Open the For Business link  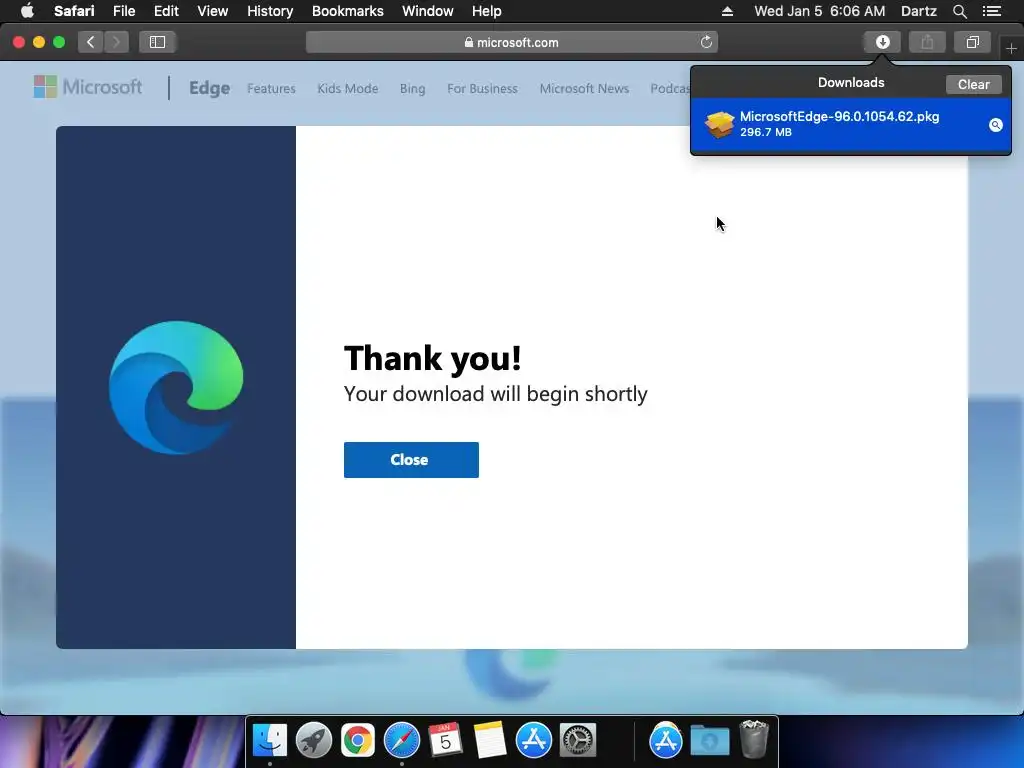482,88
